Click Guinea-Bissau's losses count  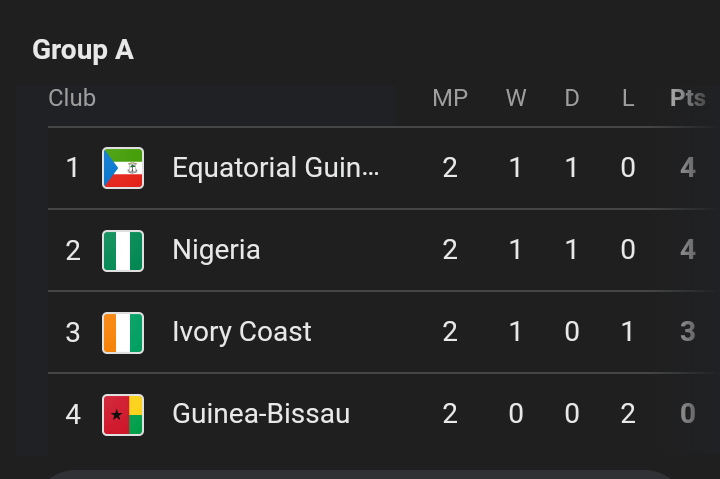[628, 414]
